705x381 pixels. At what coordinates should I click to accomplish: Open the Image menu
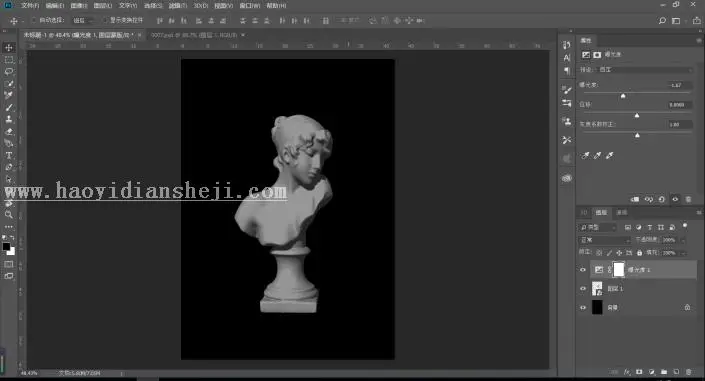[x=79, y=5]
